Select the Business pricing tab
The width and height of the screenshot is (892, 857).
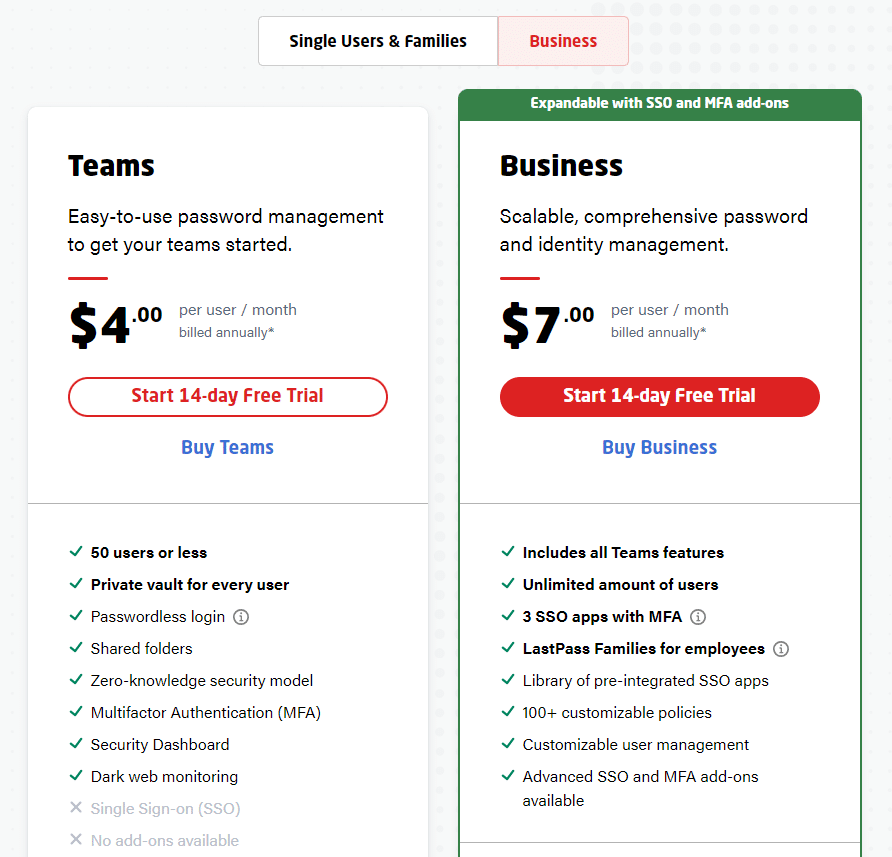563,41
